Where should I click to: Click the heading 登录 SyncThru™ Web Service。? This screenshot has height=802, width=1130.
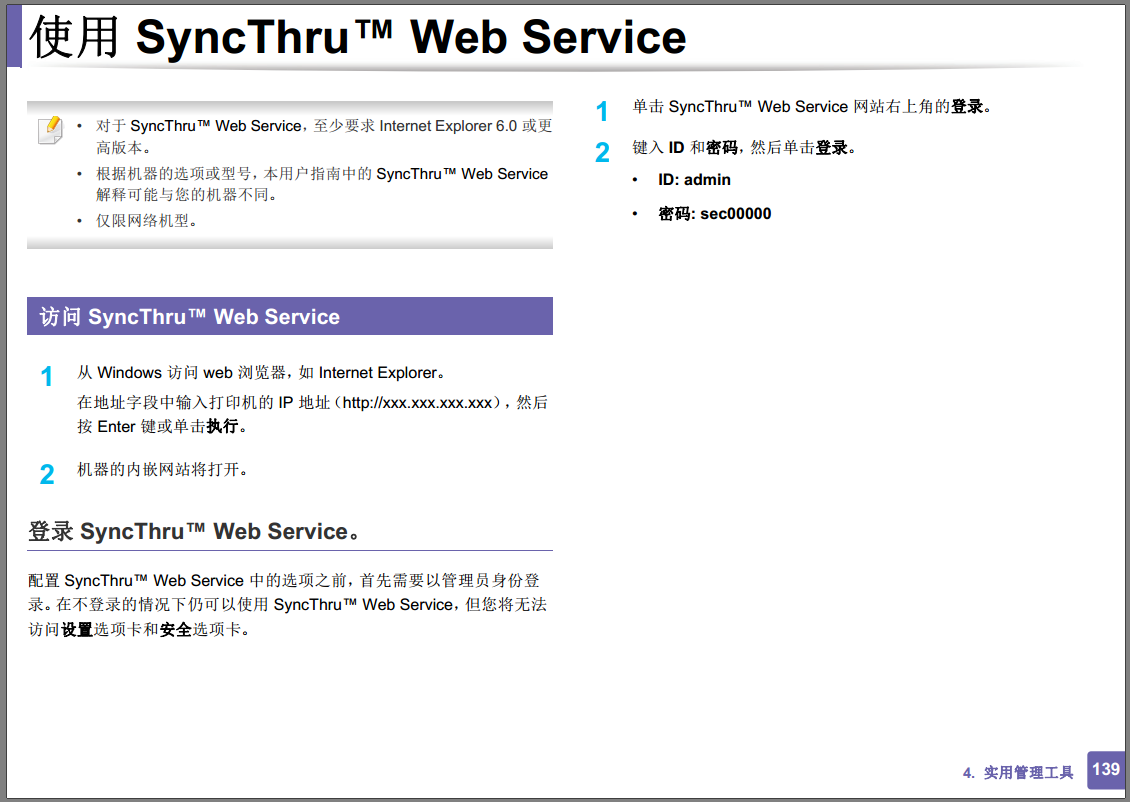195,532
